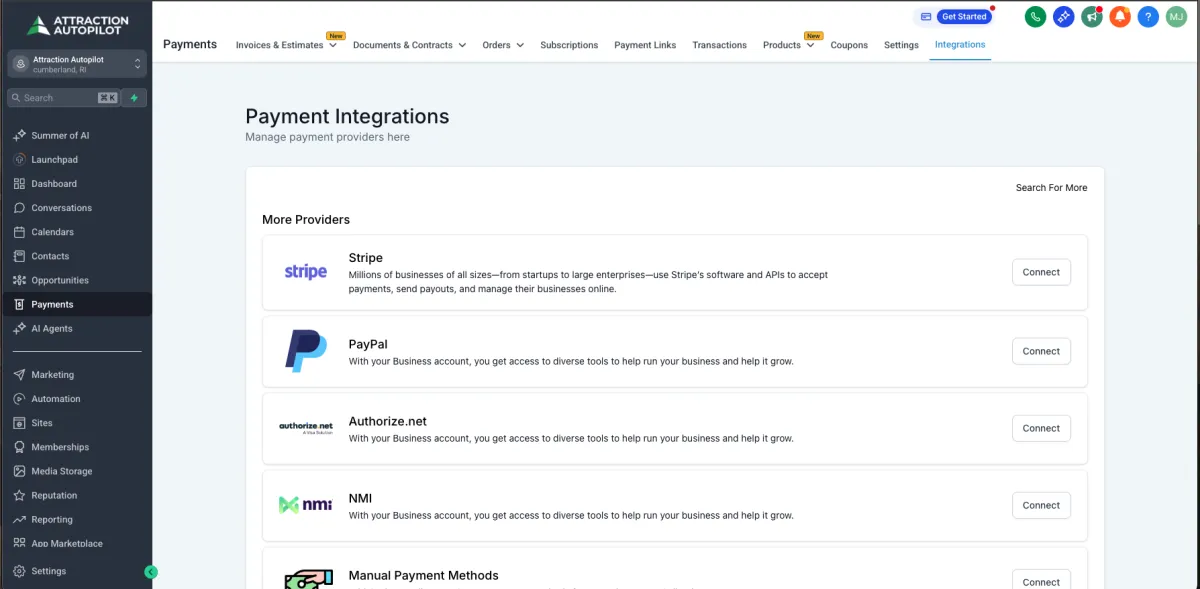Image resolution: width=1200 pixels, height=589 pixels.
Task: Open Media Storage from the sidebar
Action: pos(61,471)
